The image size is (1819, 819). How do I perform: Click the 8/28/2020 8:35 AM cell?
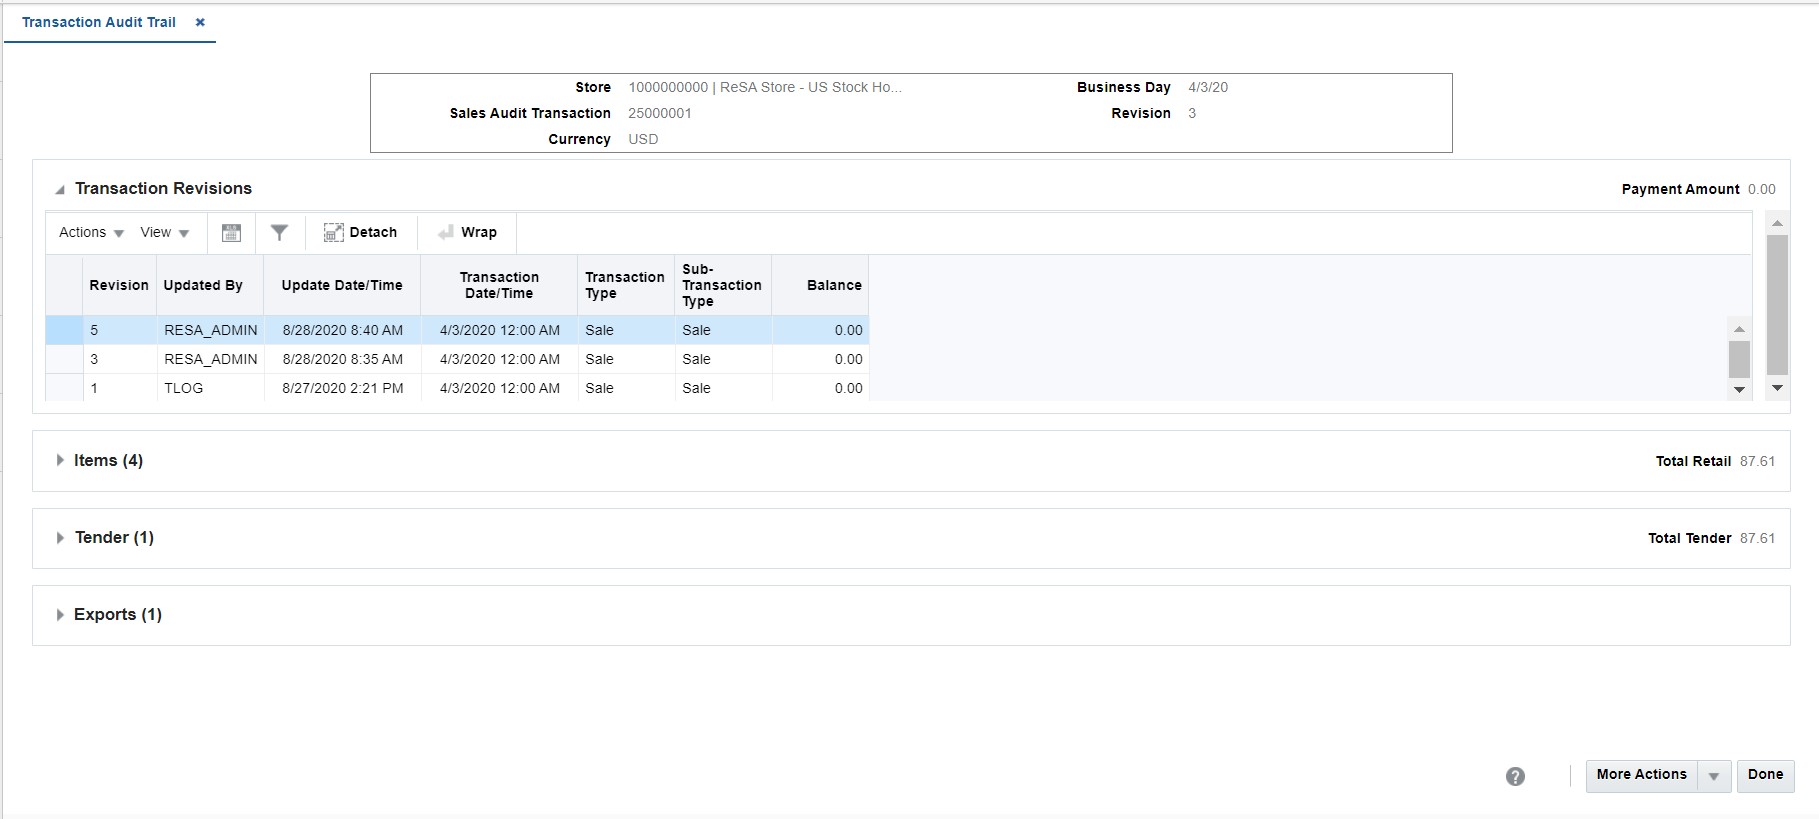(x=343, y=359)
